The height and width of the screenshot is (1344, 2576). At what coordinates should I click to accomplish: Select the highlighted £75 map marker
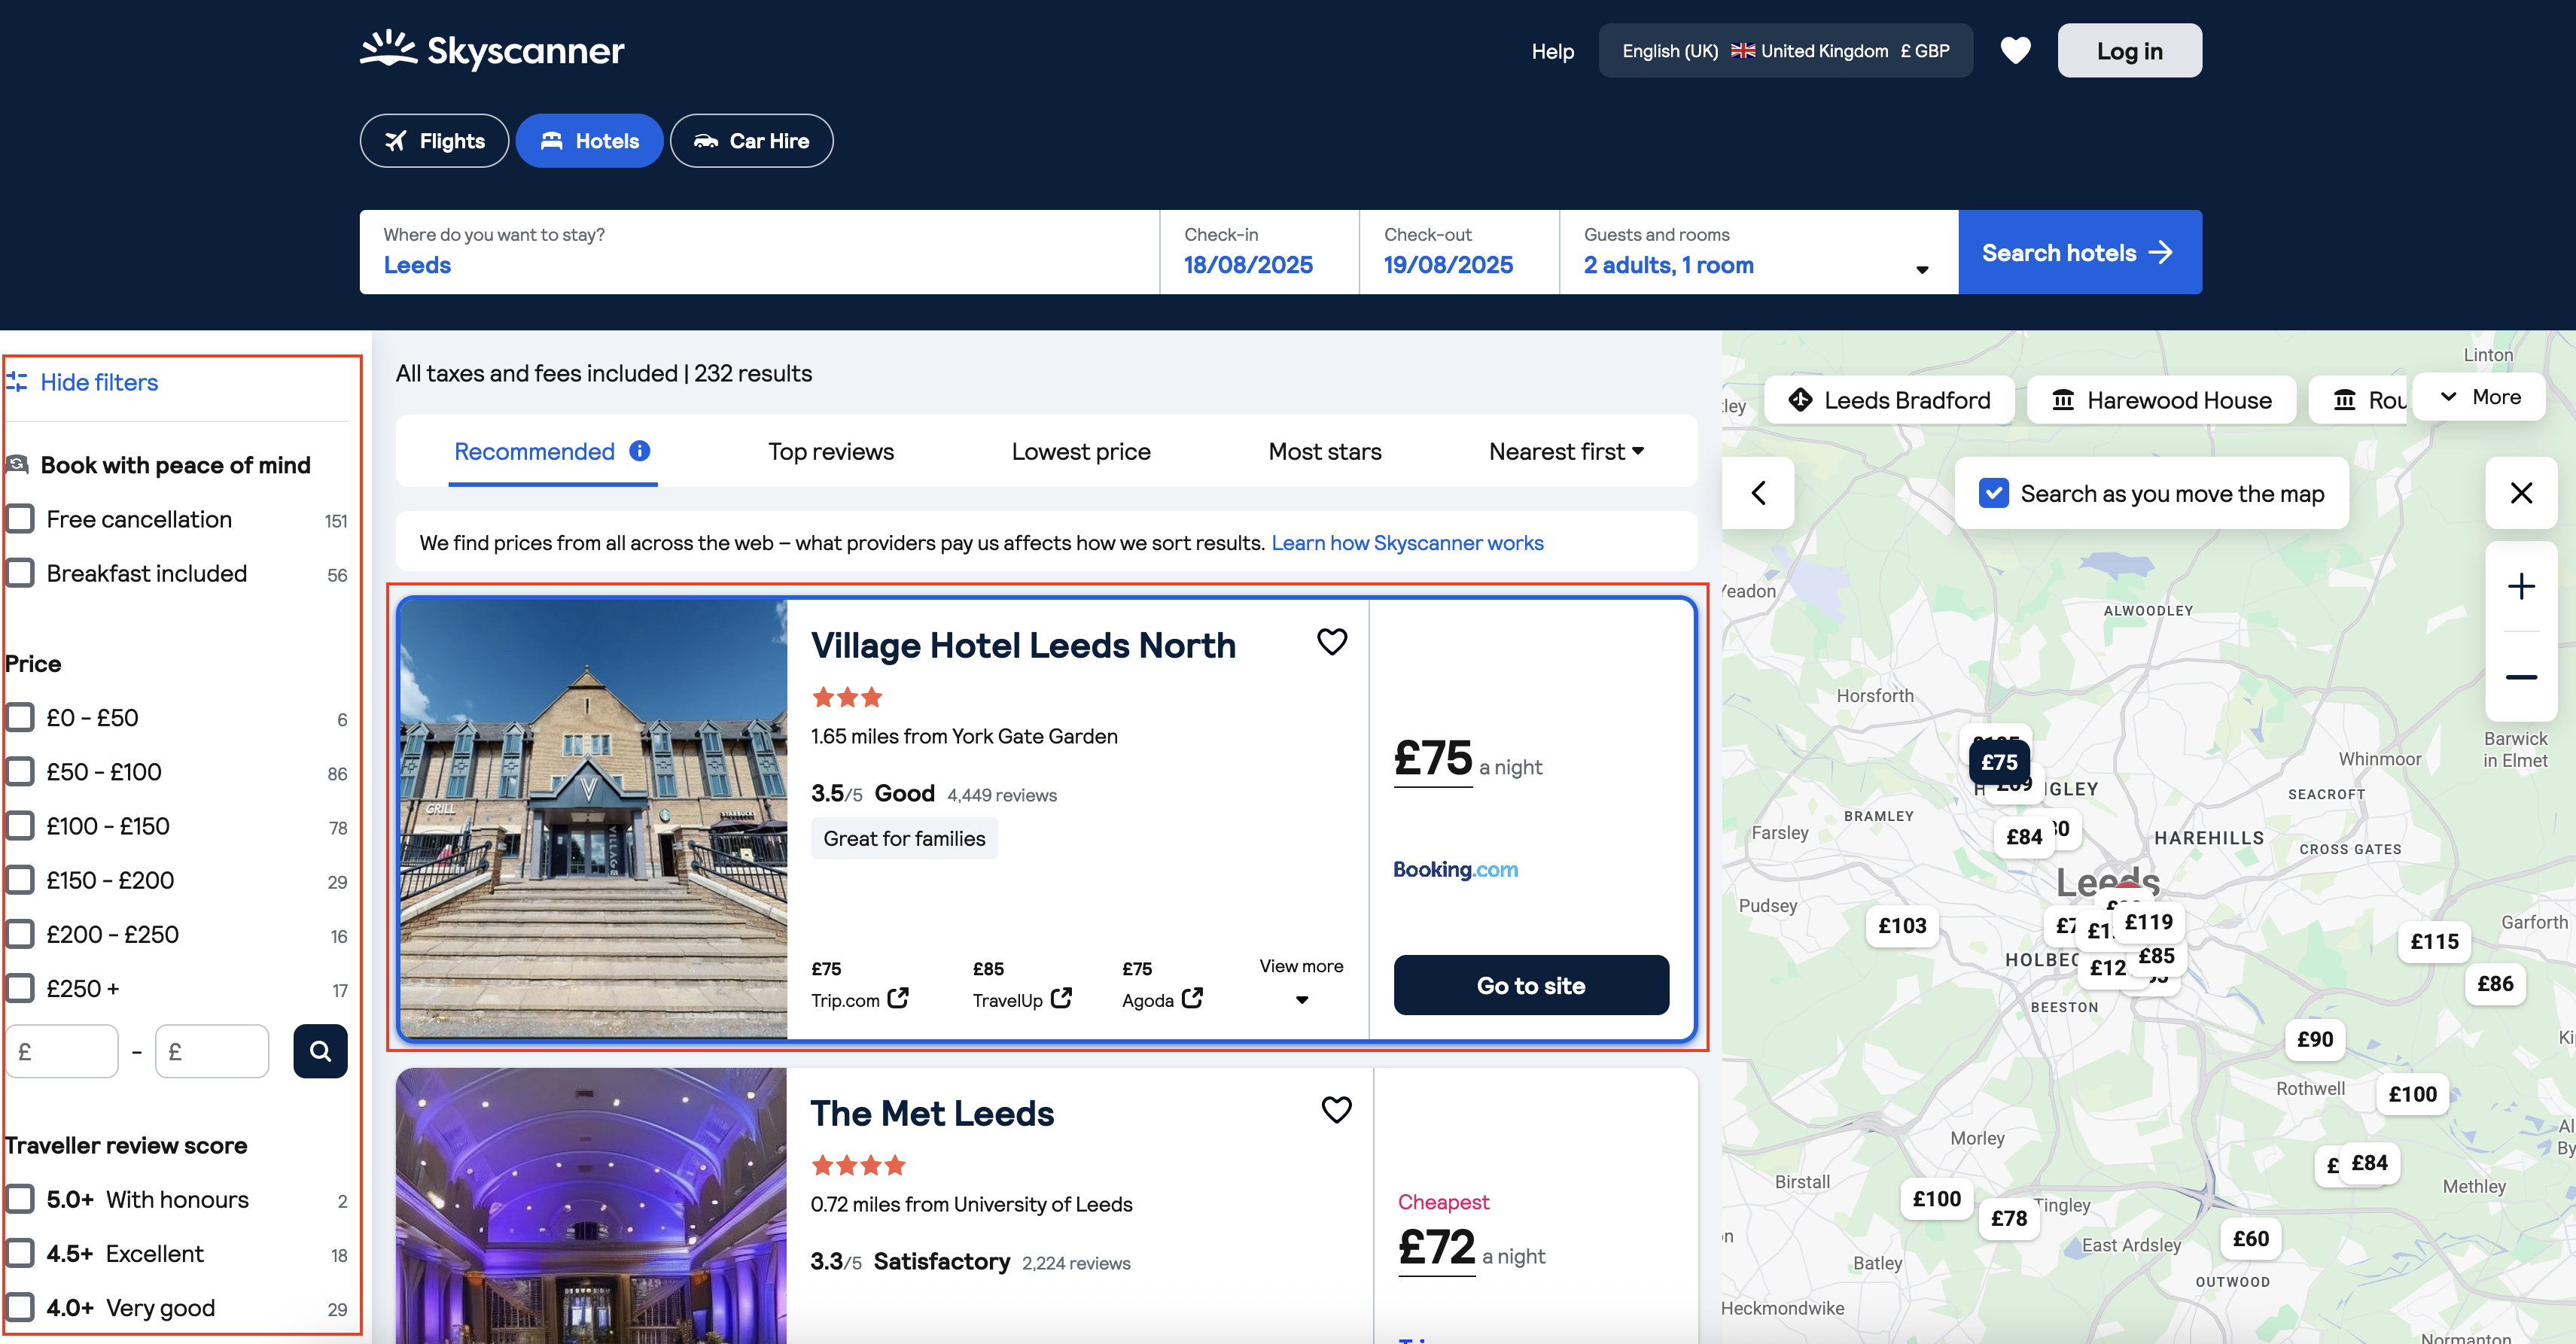pos(1999,762)
